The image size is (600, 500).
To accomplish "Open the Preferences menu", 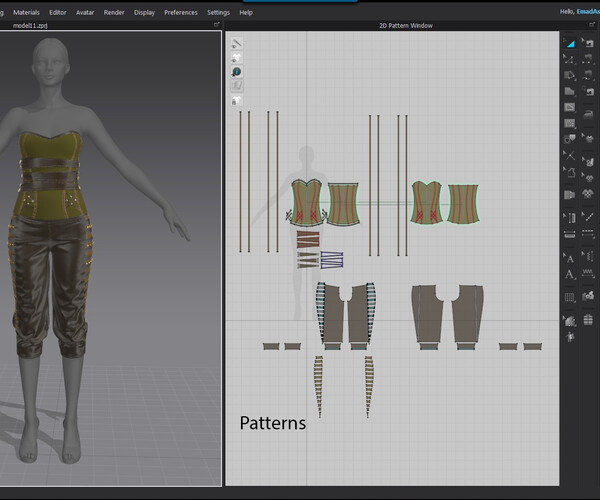I will (181, 13).
